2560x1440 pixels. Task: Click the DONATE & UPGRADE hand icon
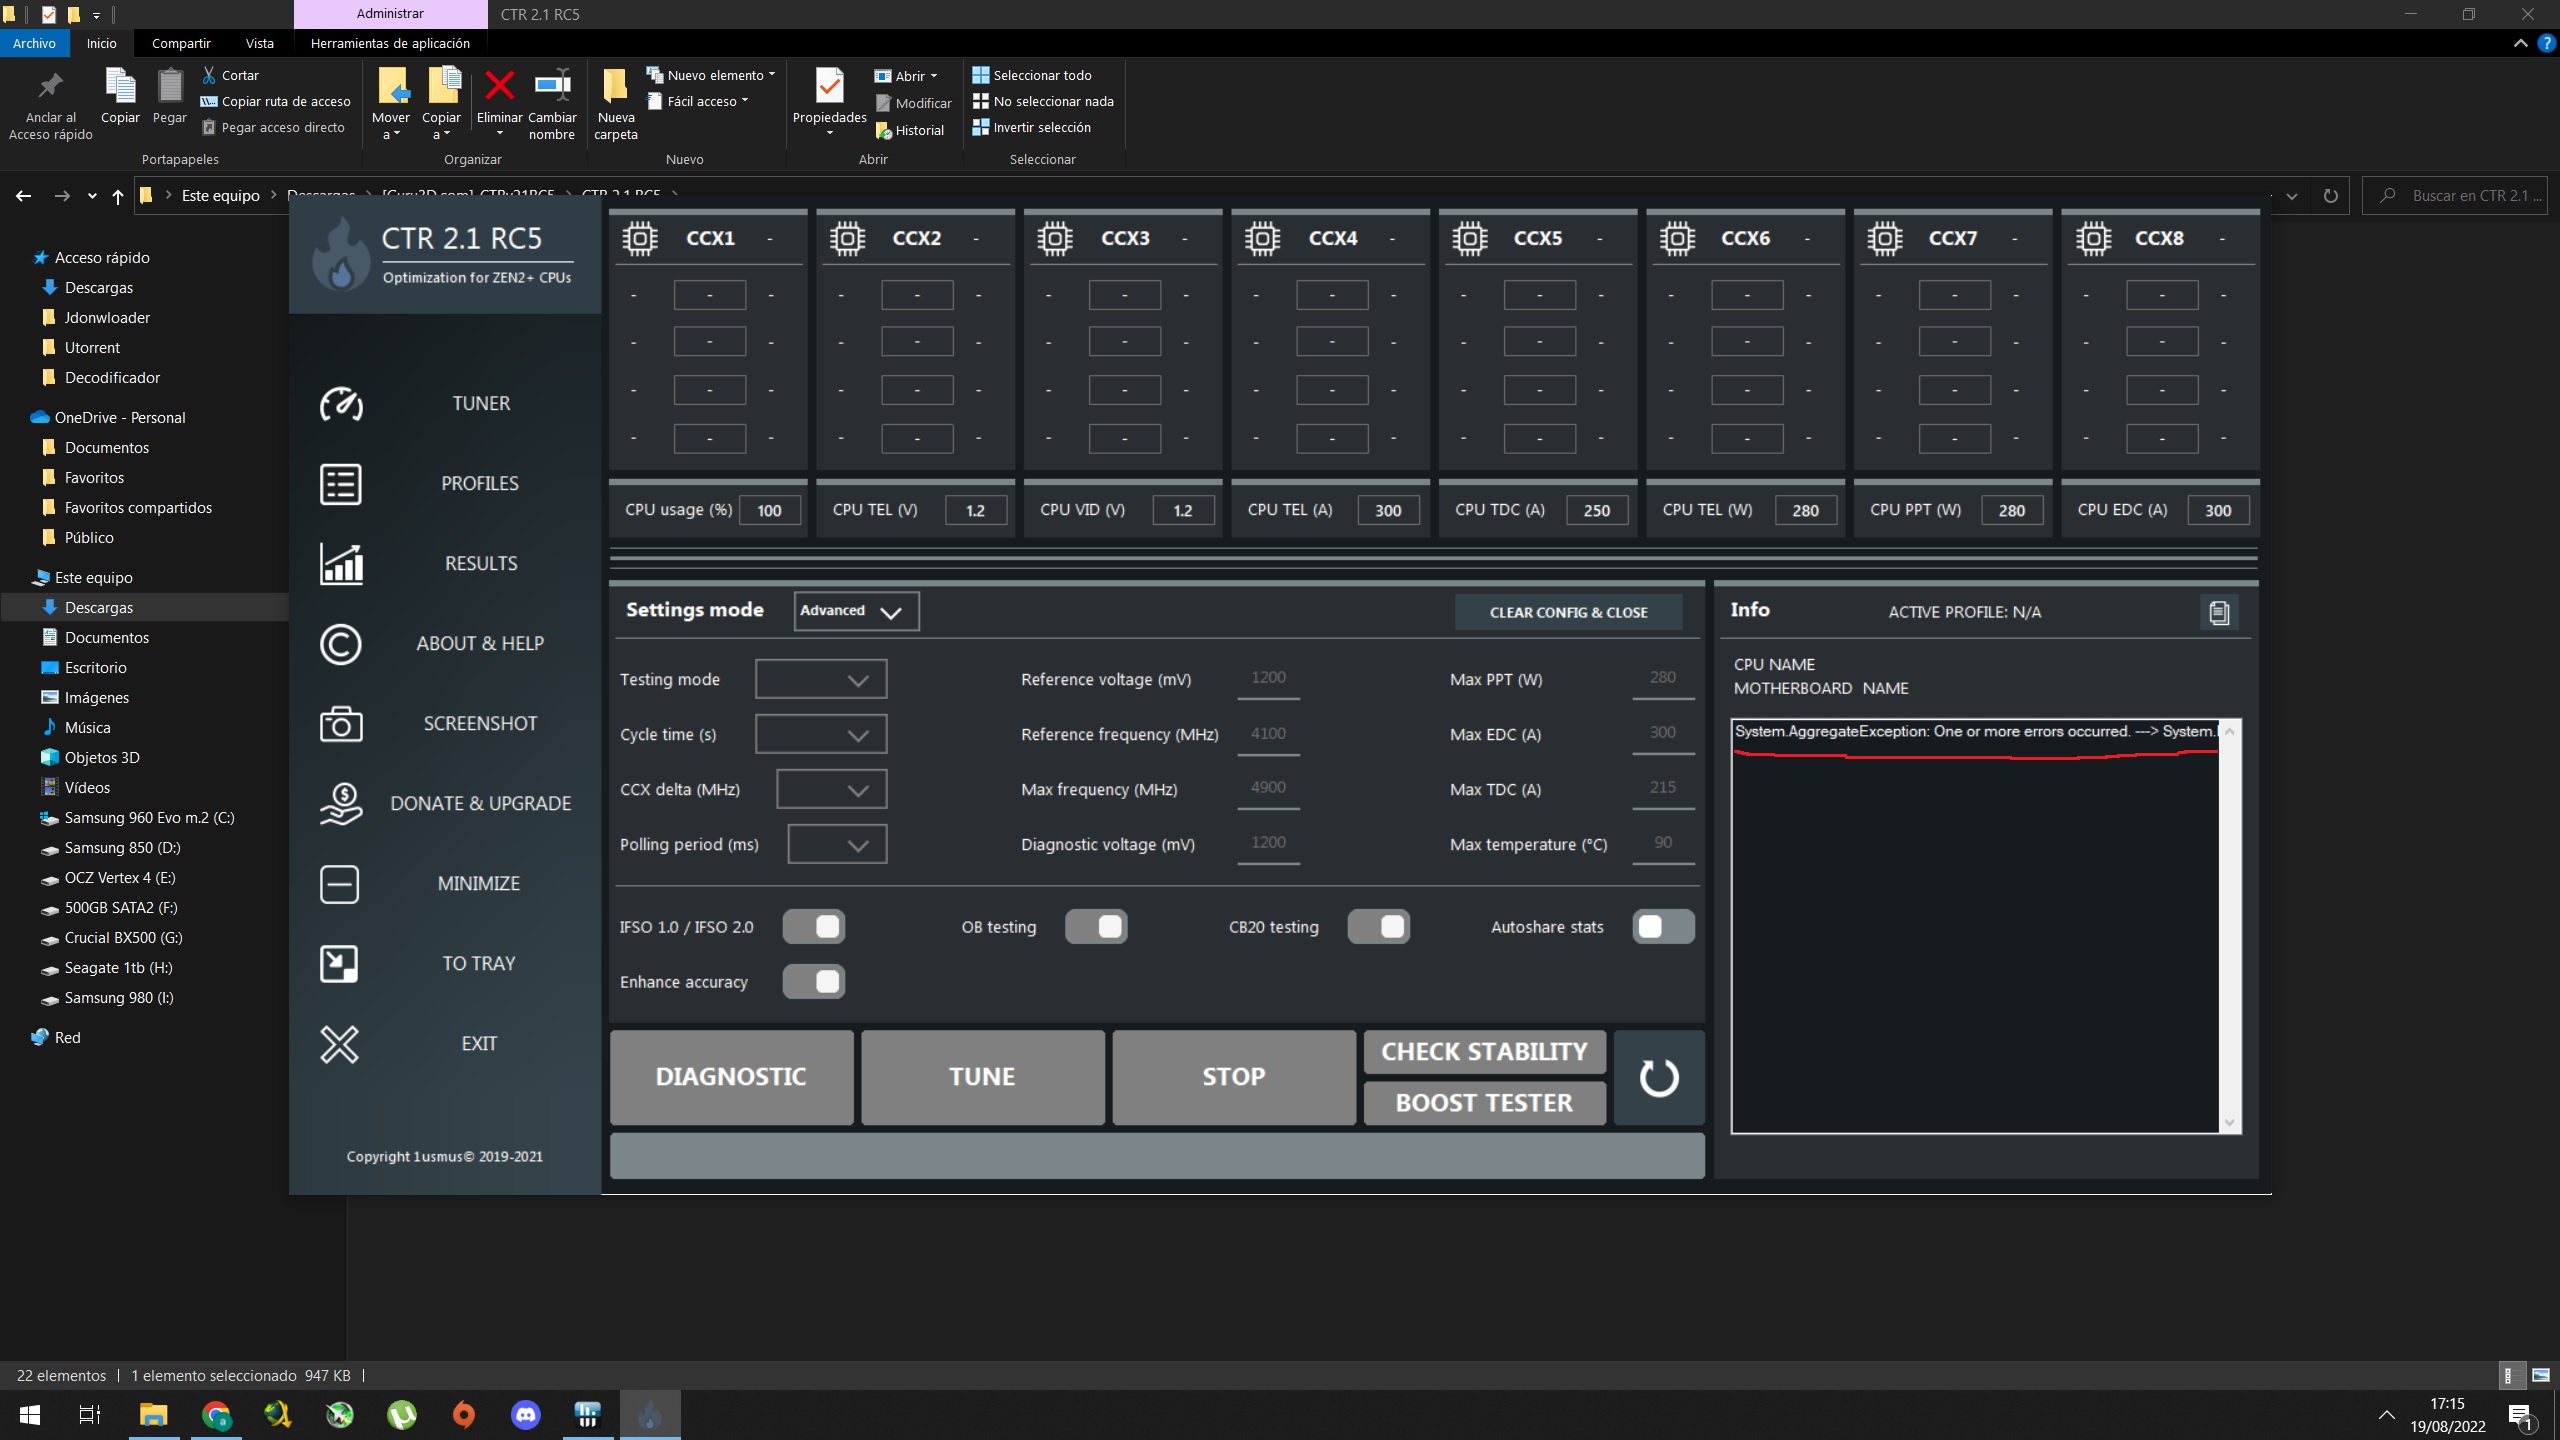pos(341,804)
